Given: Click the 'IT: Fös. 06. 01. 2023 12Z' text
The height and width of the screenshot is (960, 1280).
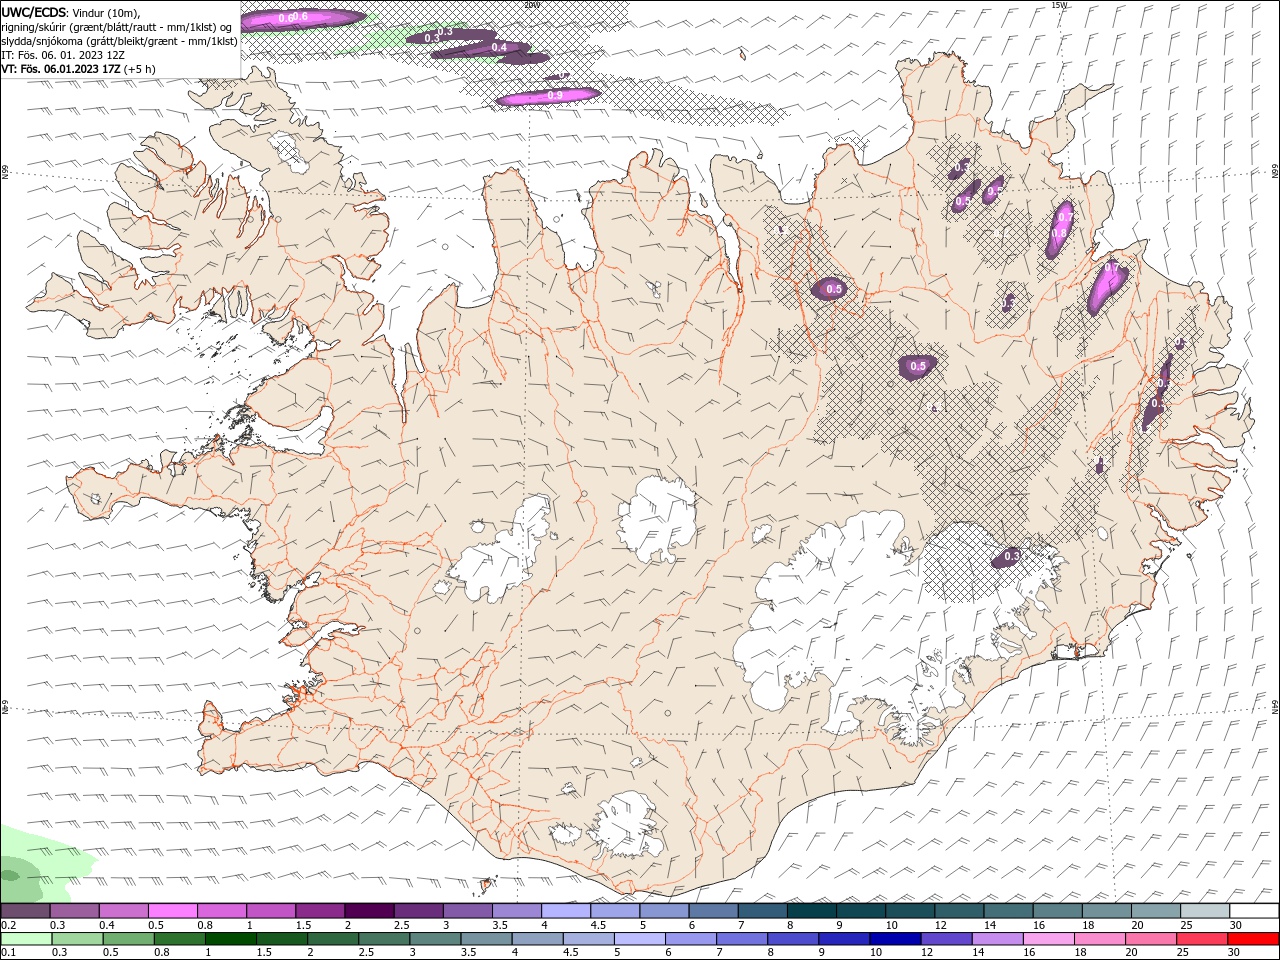Looking at the screenshot, I should (63, 55).
